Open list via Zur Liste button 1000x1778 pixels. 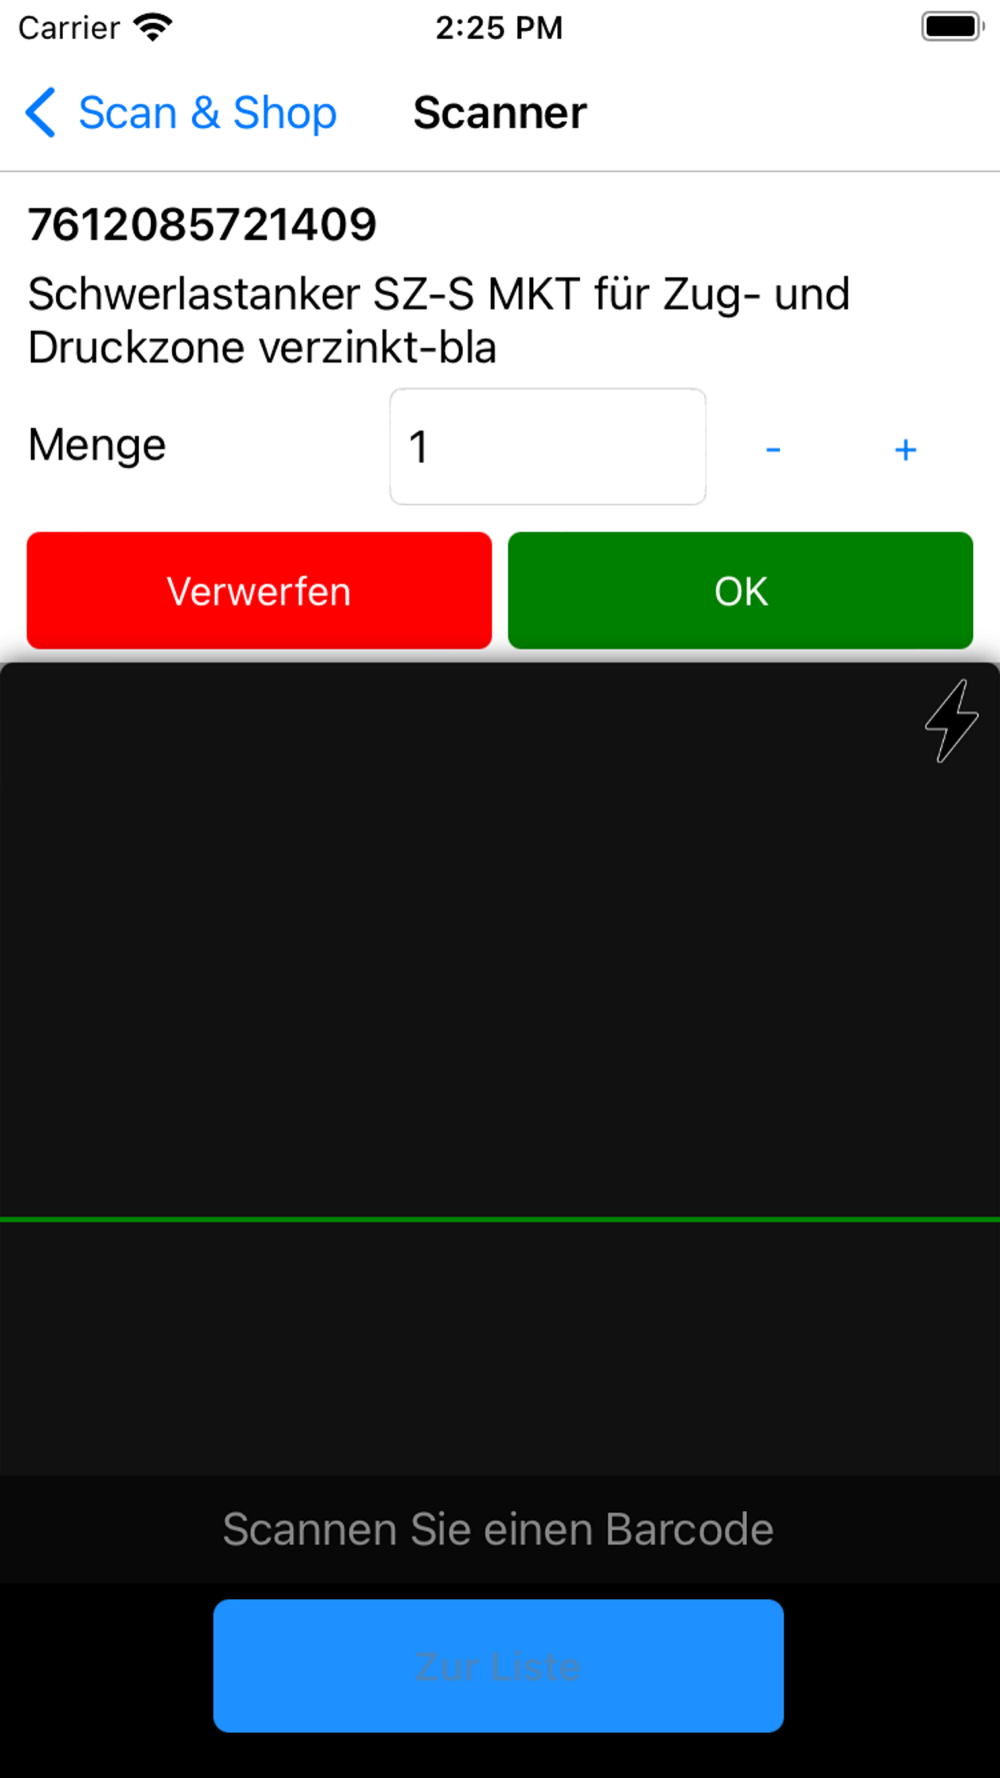(x=498, y=1665)
